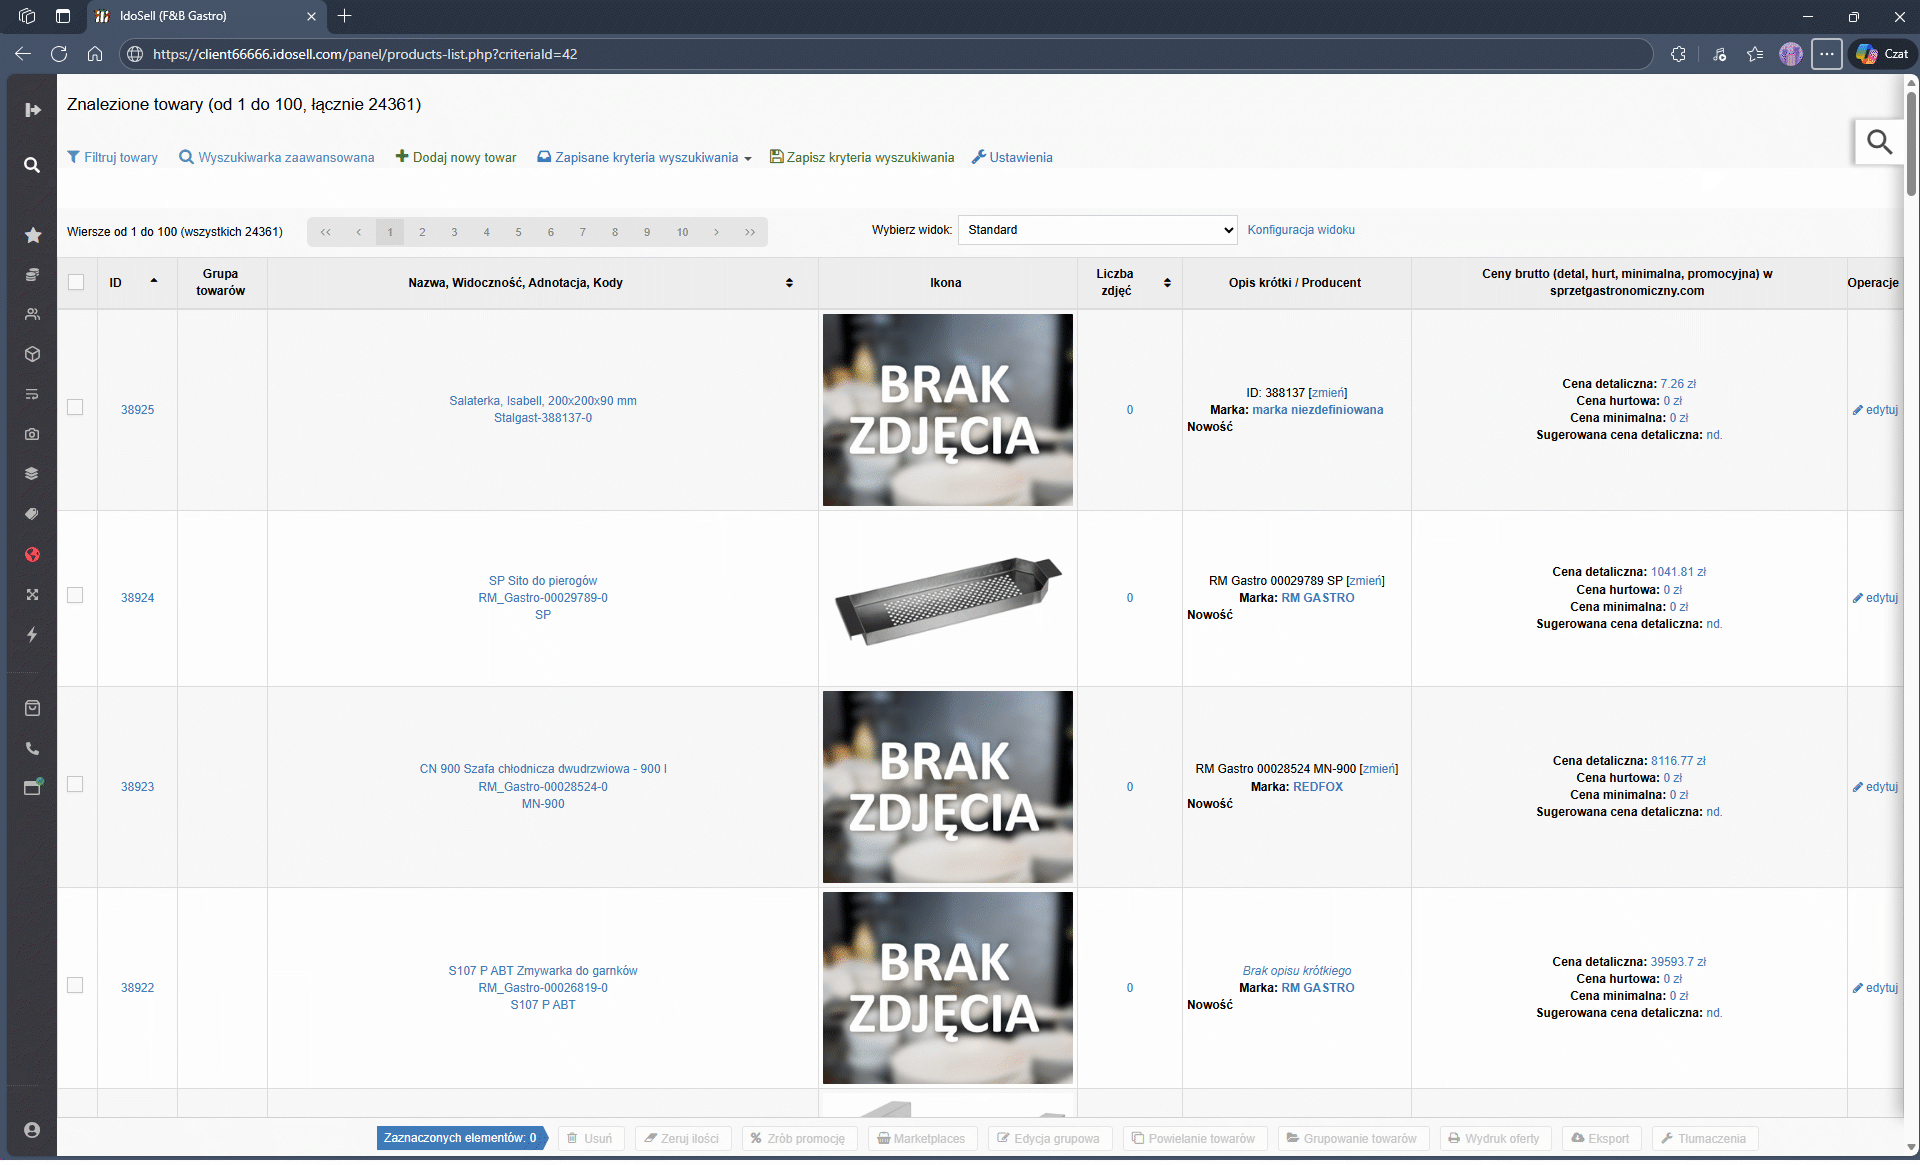
Task: Click the star favorites icon in sidebar
Action: tap(32, 235)
